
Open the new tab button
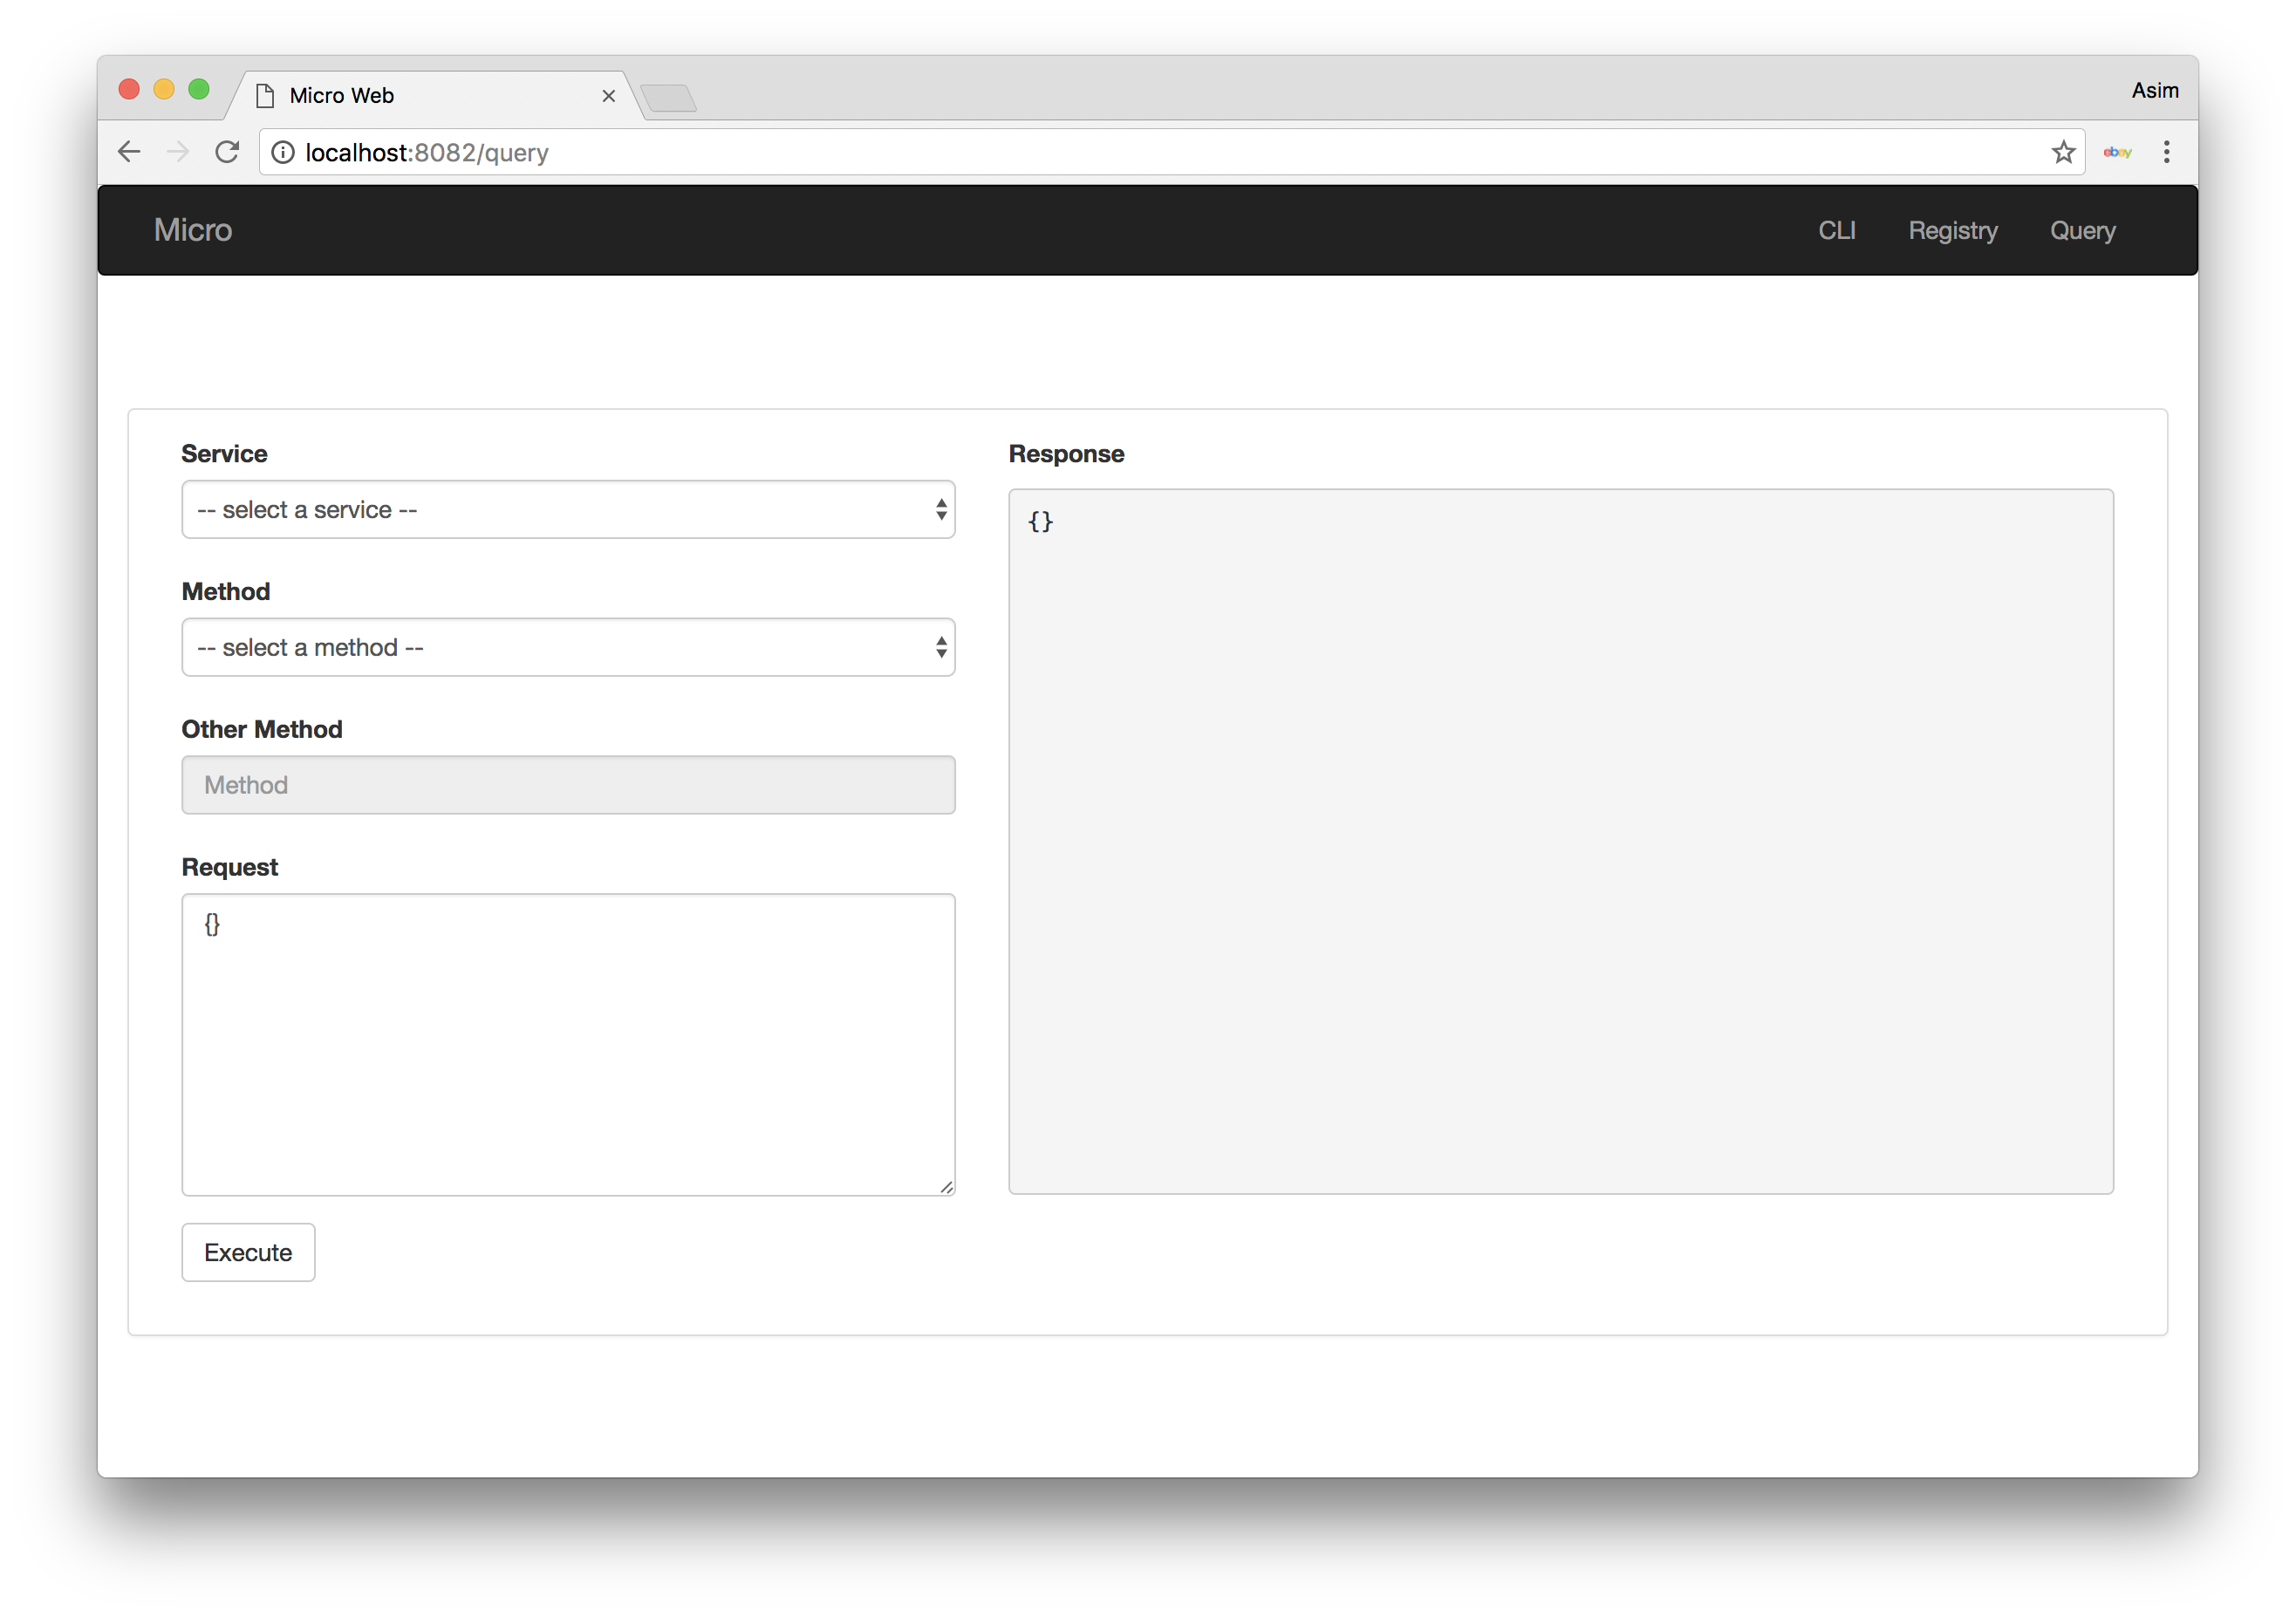(x=668, y=98)
